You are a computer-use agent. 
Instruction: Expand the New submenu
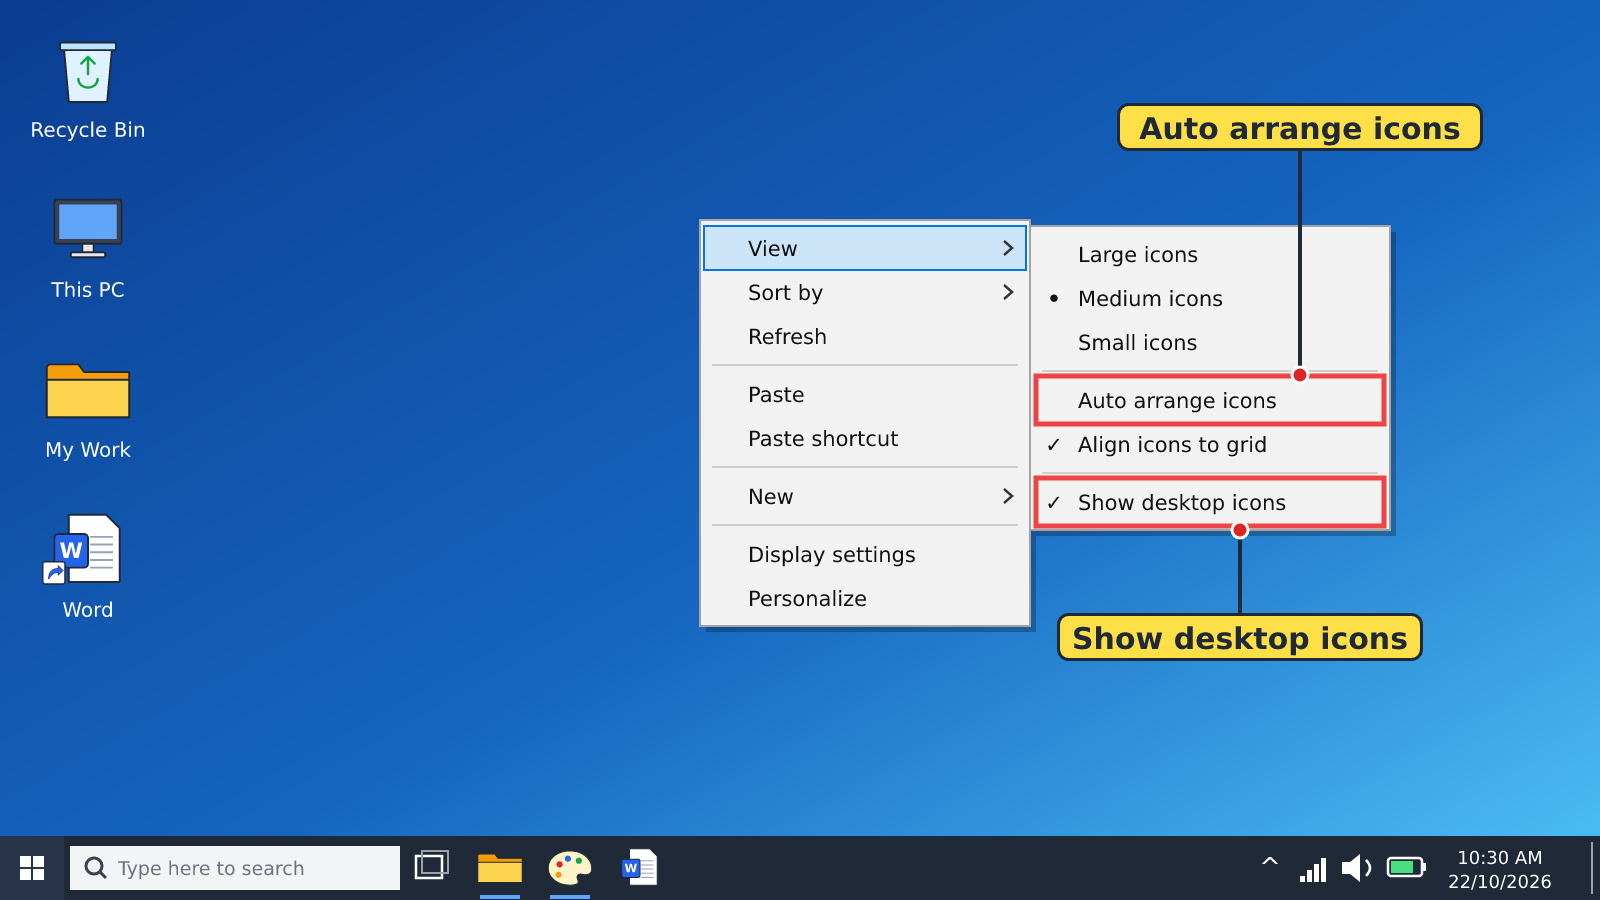(x=865, y=496)
